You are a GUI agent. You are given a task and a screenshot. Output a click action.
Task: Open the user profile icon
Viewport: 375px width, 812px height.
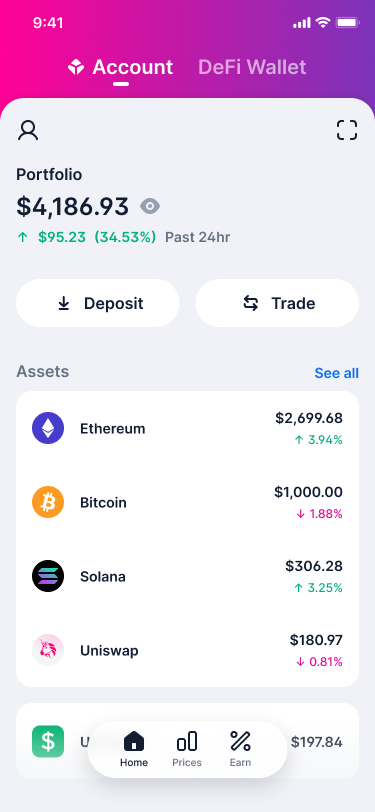pos(28,130)
